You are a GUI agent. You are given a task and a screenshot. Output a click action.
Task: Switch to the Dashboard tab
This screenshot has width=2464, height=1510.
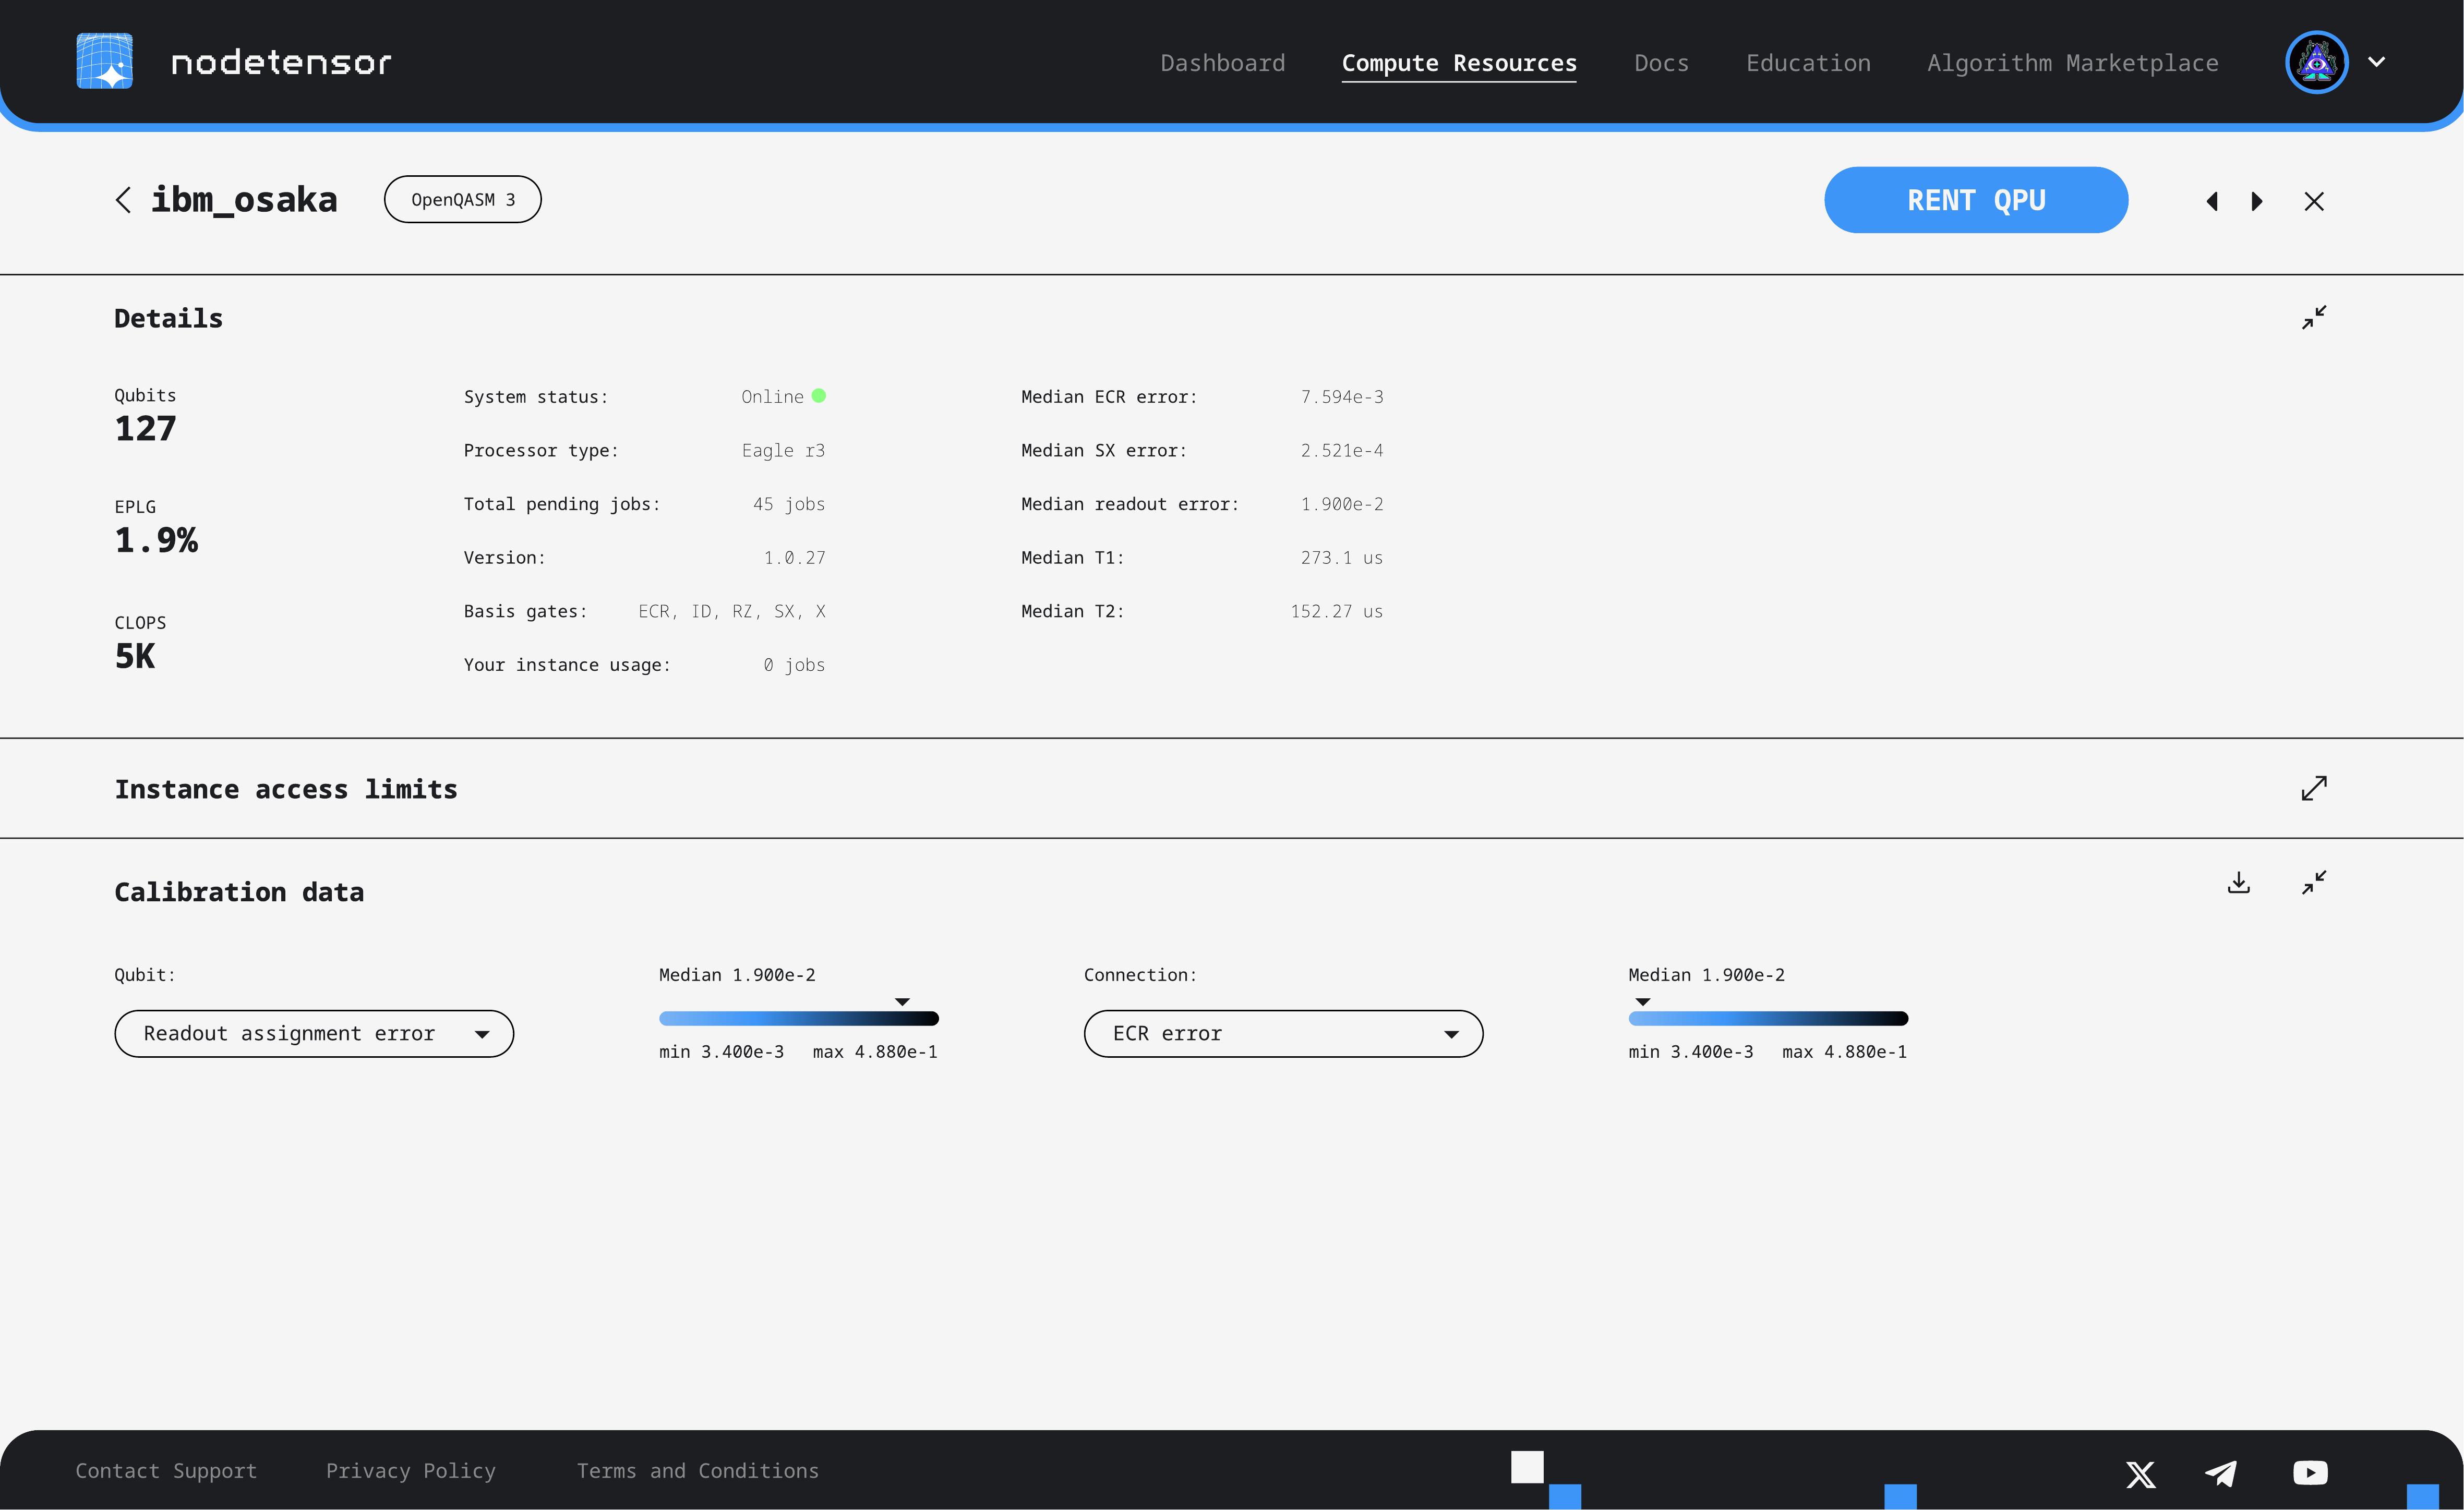1223,62
